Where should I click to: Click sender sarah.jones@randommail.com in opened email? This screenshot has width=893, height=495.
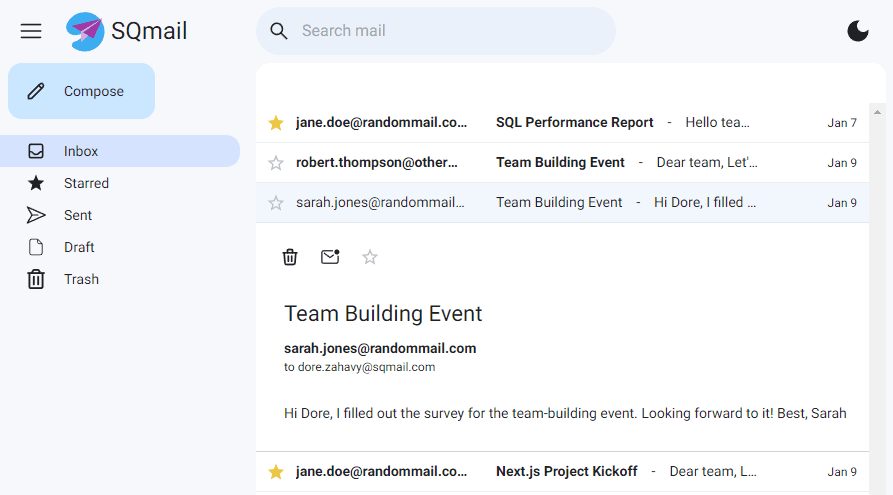tap(380, 348)
